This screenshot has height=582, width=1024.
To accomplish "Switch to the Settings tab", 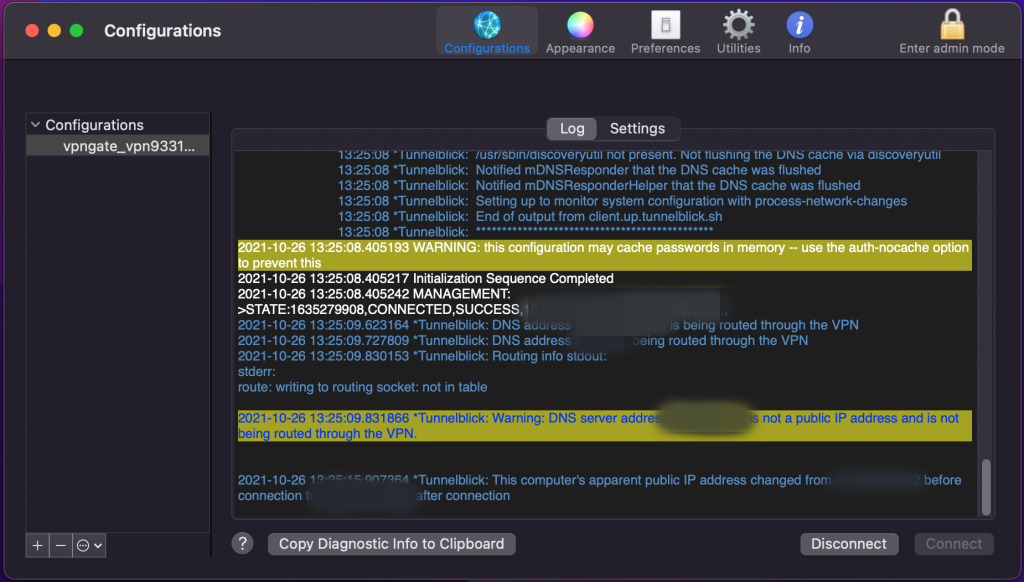I will (x=637, y=129).
